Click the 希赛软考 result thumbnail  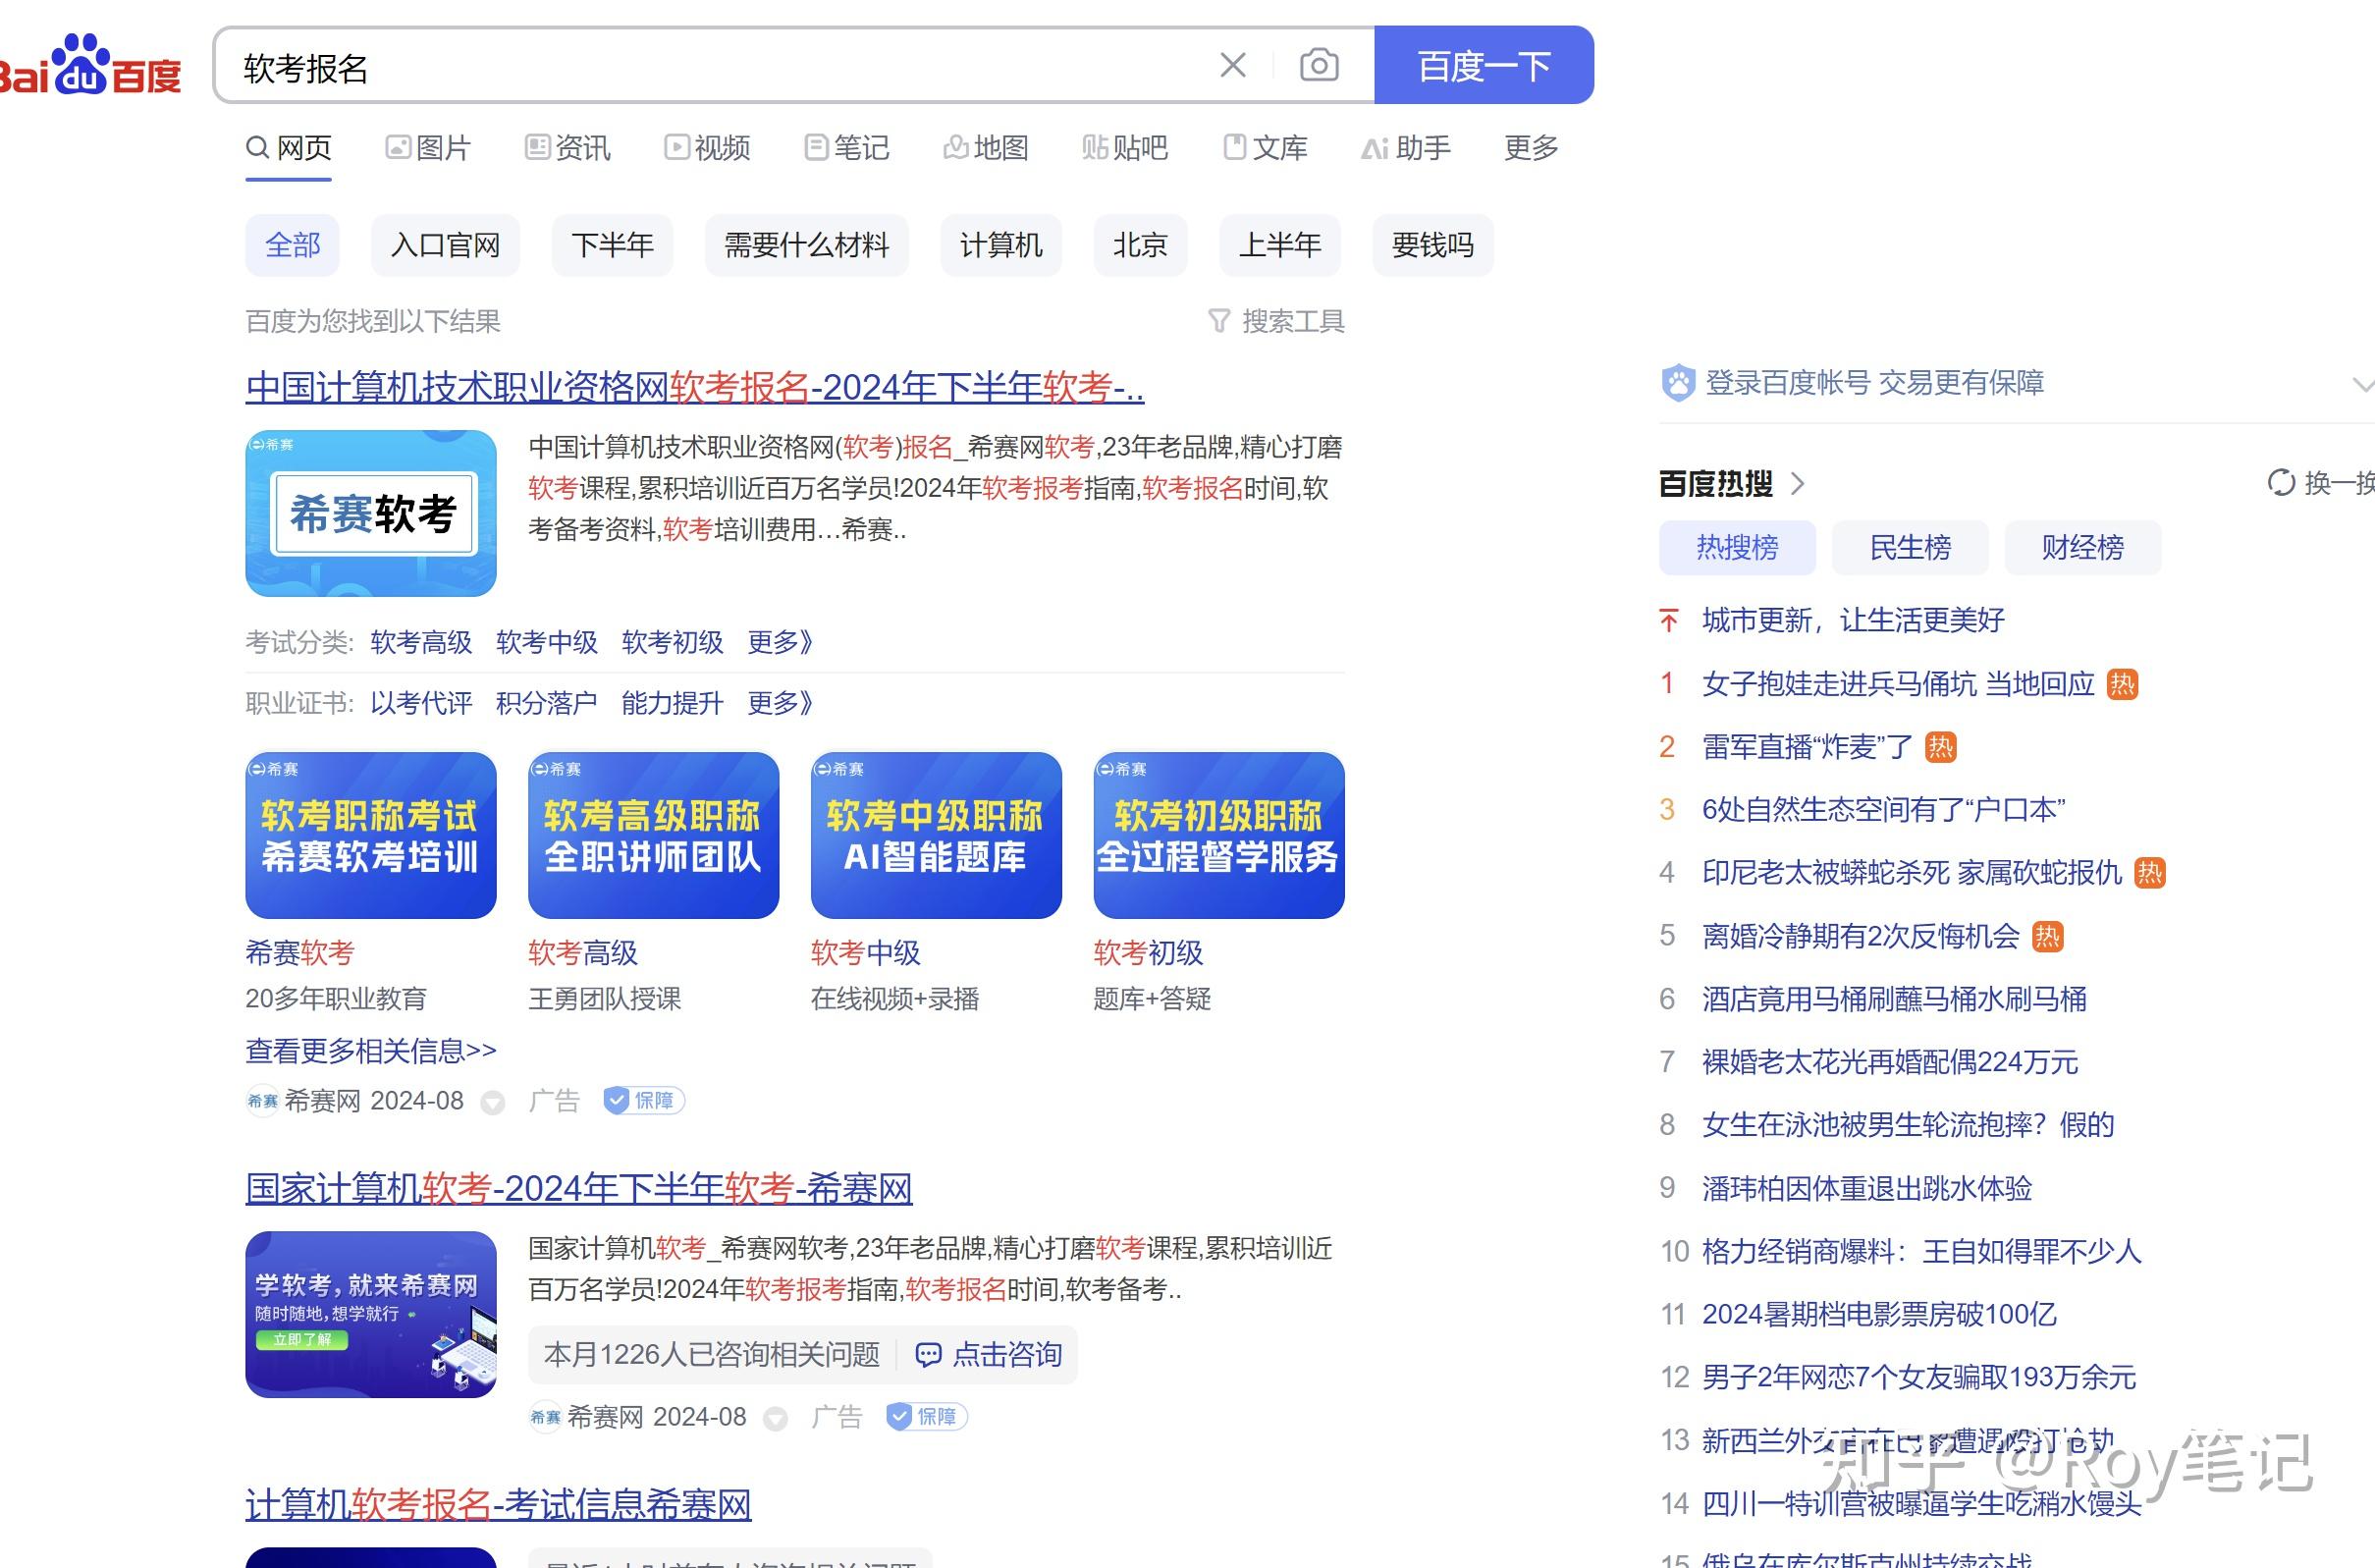(371, 513)
